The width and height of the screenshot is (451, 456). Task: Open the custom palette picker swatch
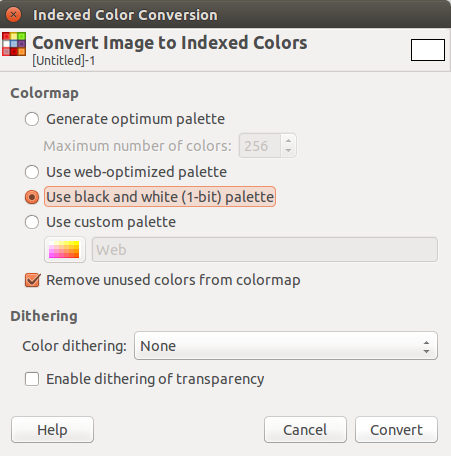[x=65, y=250]
